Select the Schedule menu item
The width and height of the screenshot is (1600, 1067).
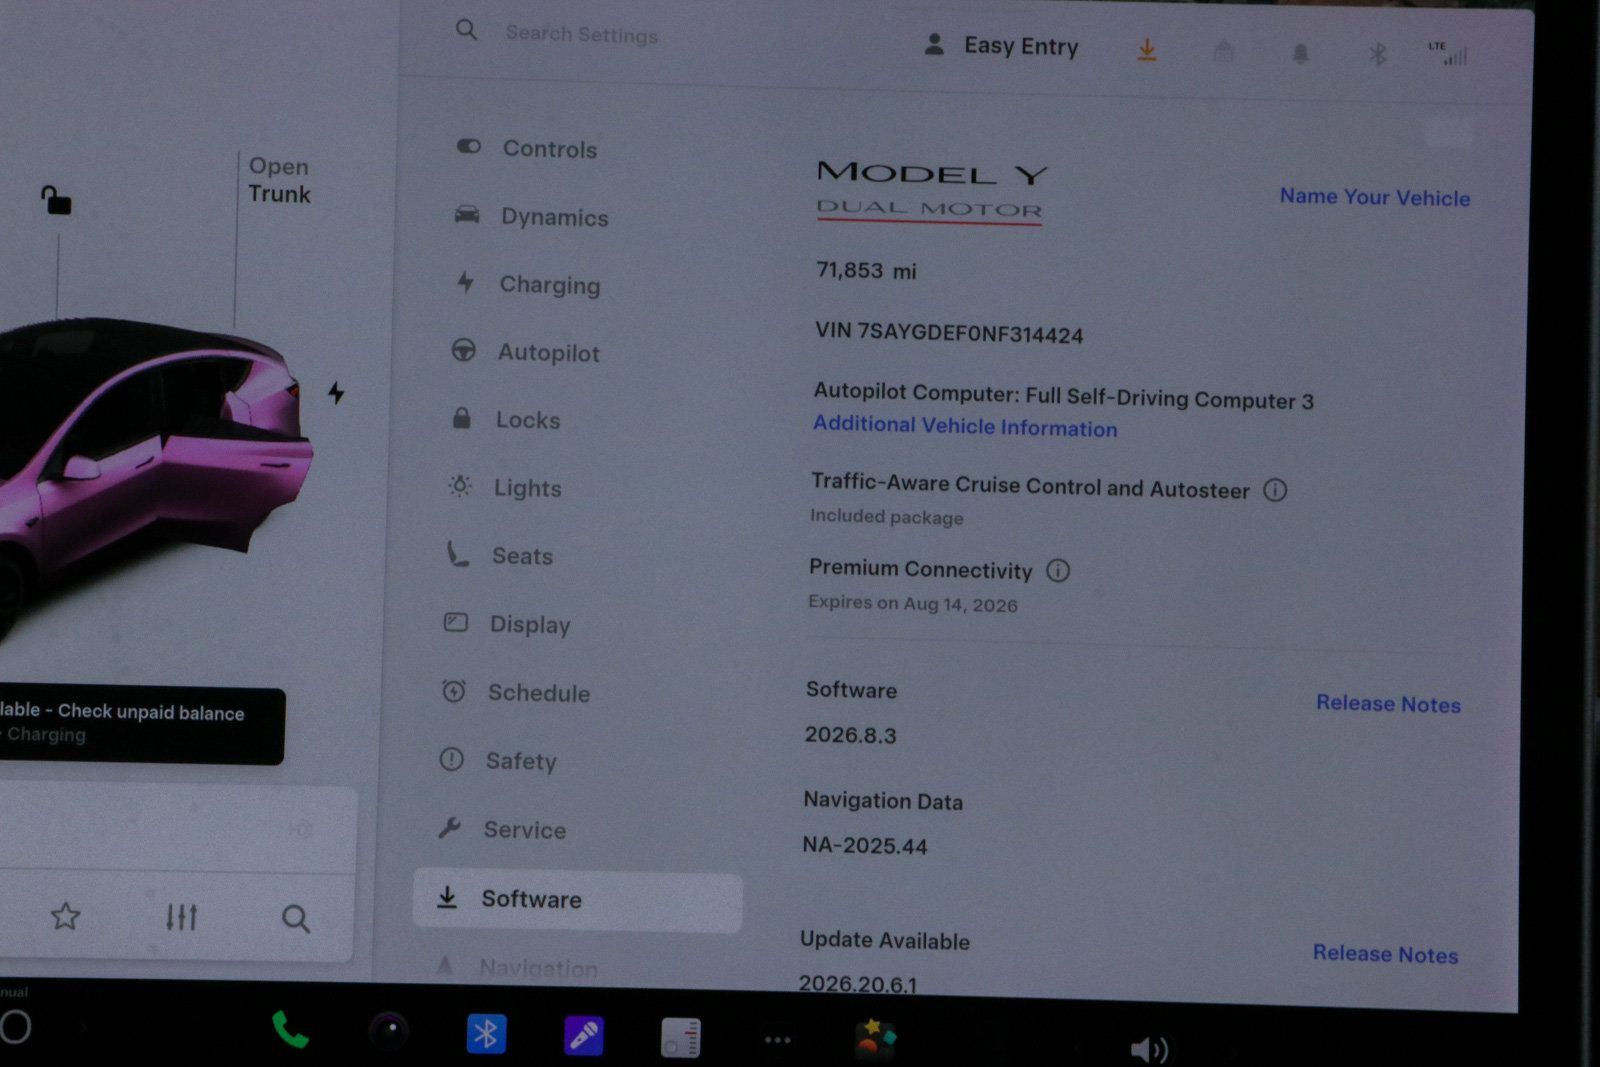(516, 692)
